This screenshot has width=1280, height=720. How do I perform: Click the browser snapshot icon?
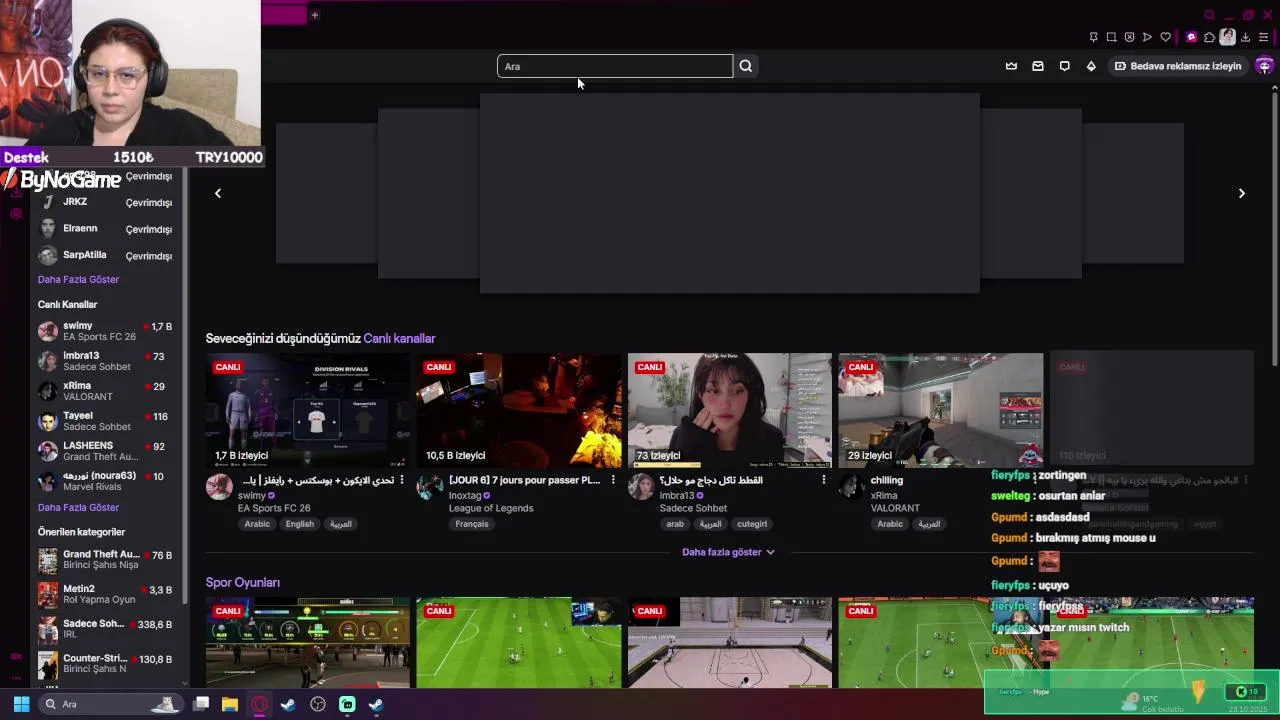point(1111,37)
